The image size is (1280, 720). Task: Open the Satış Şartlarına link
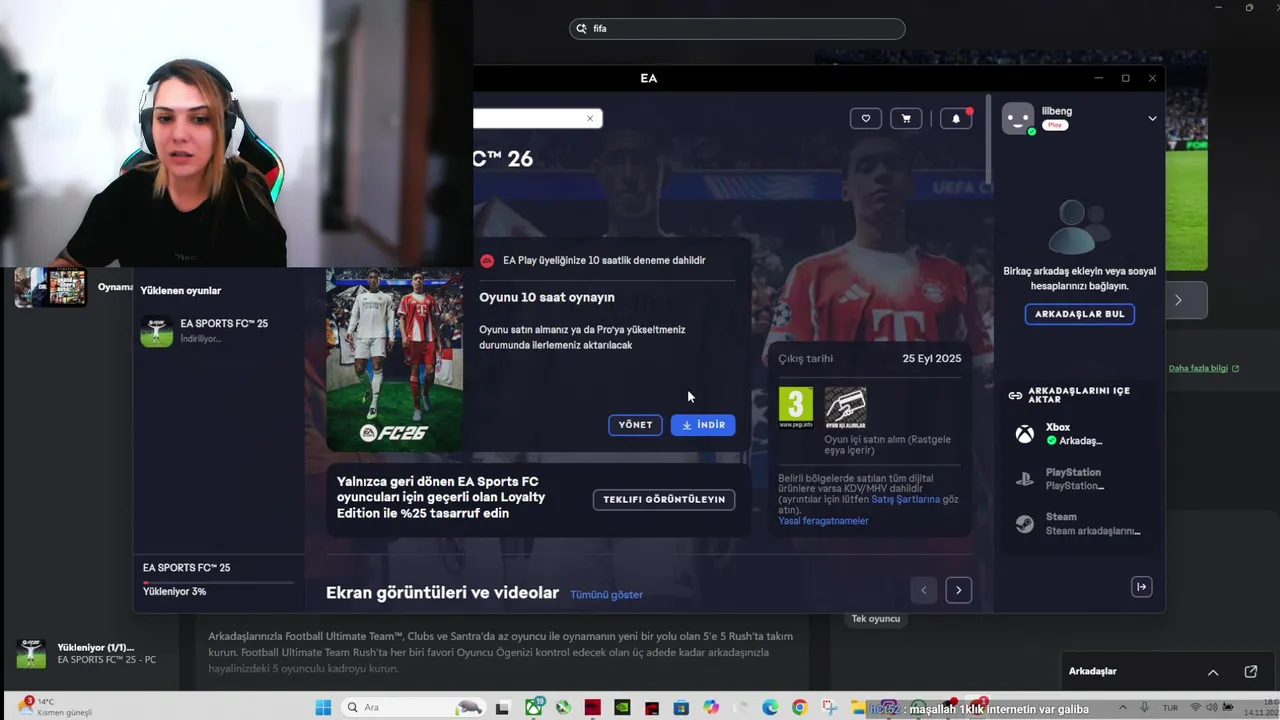click(x=905, y=499)
